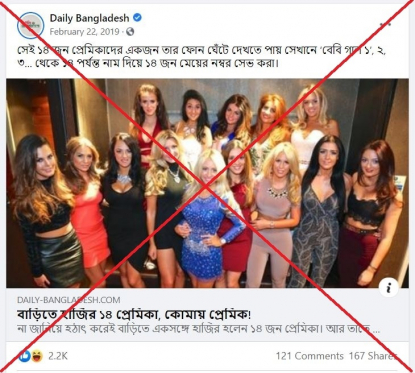This screenshot has width=415, height=373.
Task: View the 167 Shares list
Action: [373, 356]
